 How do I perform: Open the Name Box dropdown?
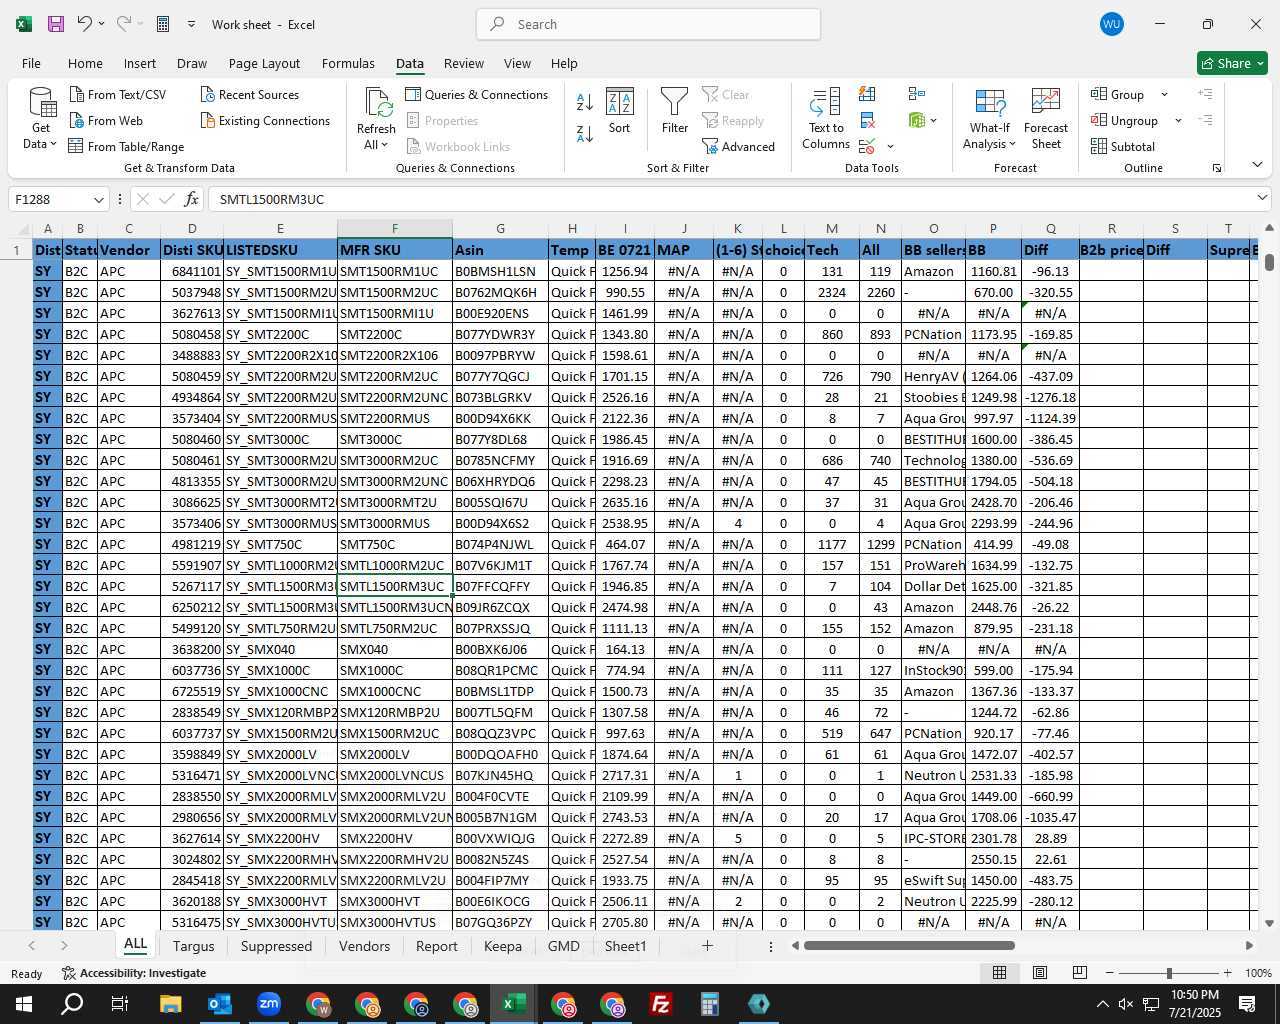click(x=98, y=199)
